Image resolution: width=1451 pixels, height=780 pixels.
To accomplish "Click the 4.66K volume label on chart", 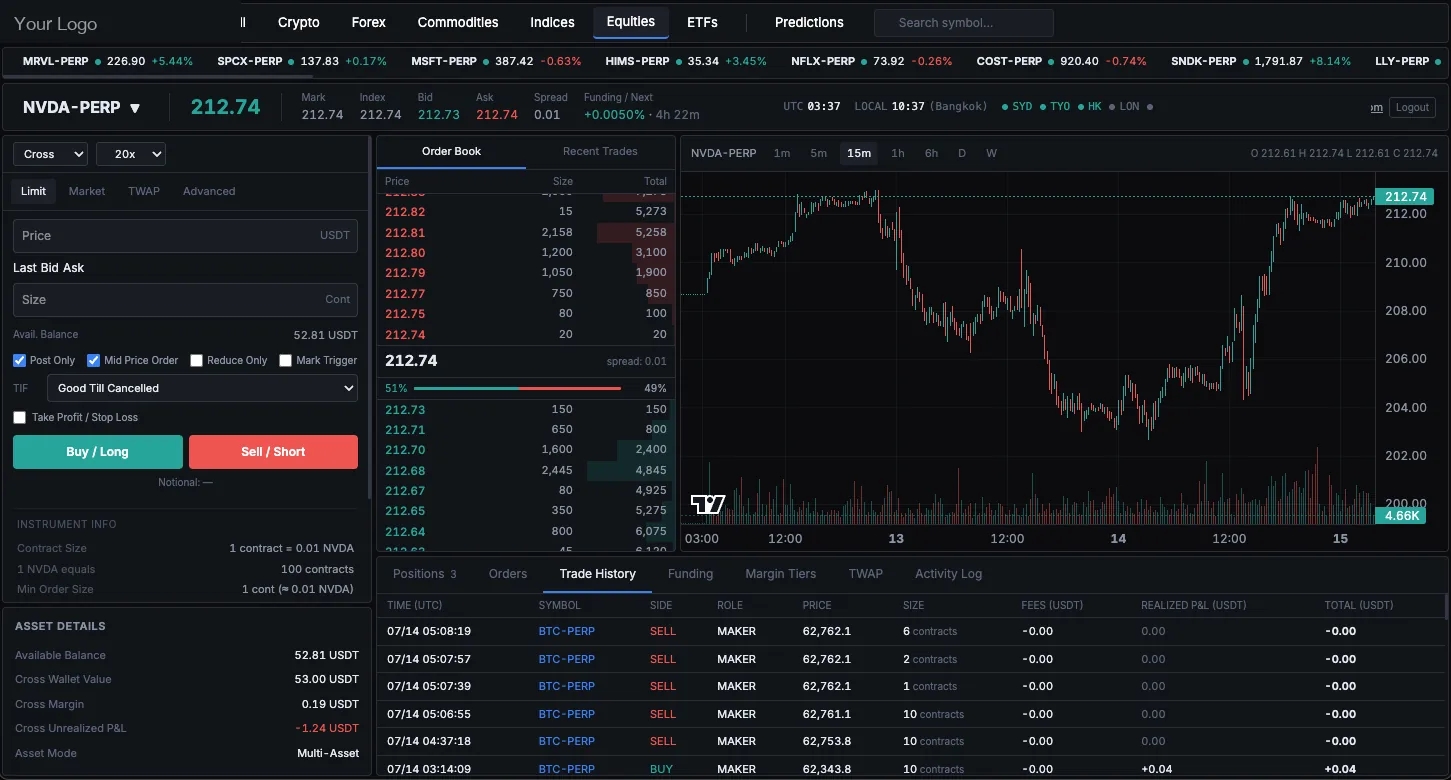I will pyautogui.click(x=1402, y=516).
